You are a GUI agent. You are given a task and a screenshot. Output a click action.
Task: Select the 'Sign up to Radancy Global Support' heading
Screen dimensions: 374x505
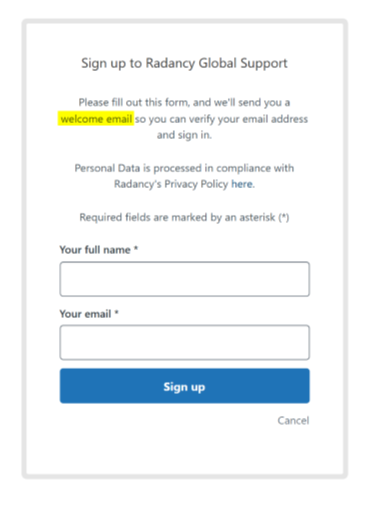(184, 63)
